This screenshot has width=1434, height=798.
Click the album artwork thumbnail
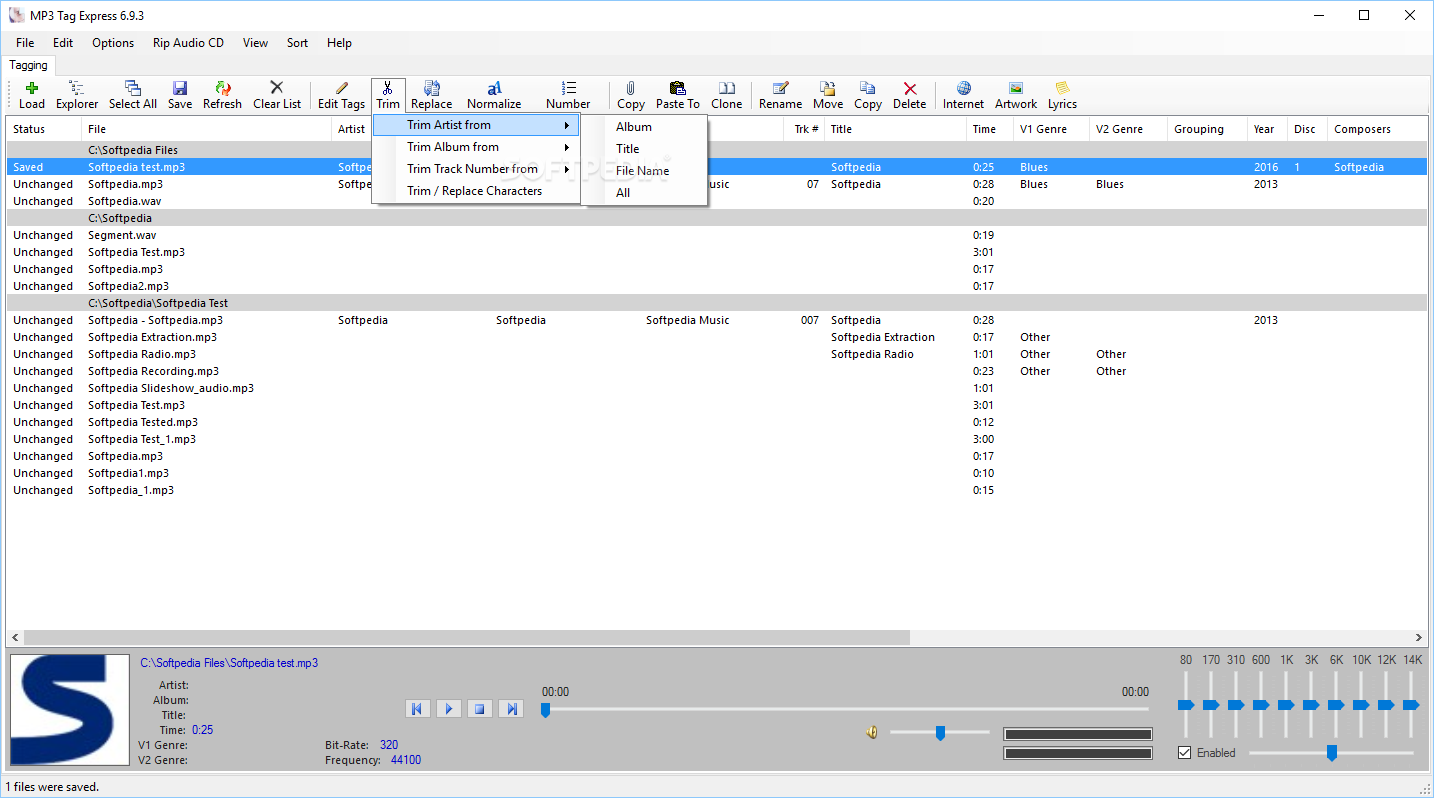[70, 711]
